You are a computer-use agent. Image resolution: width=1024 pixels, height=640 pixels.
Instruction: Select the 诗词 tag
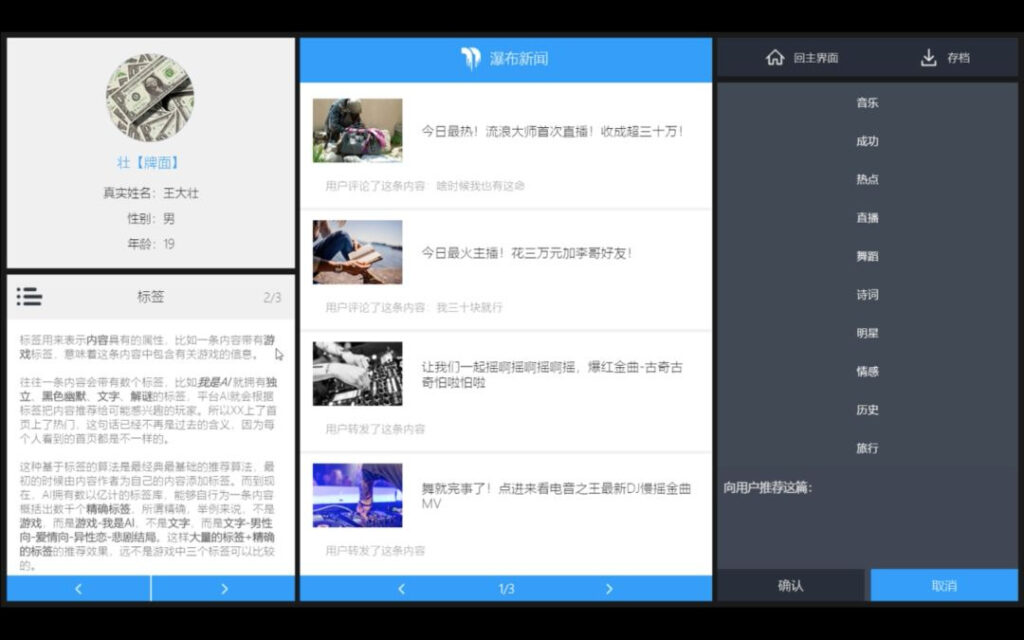[x=867, y=295]
